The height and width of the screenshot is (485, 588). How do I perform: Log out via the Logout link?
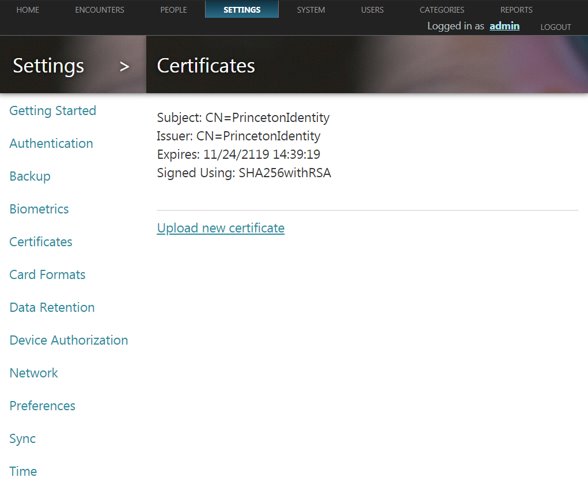[555, 27]
